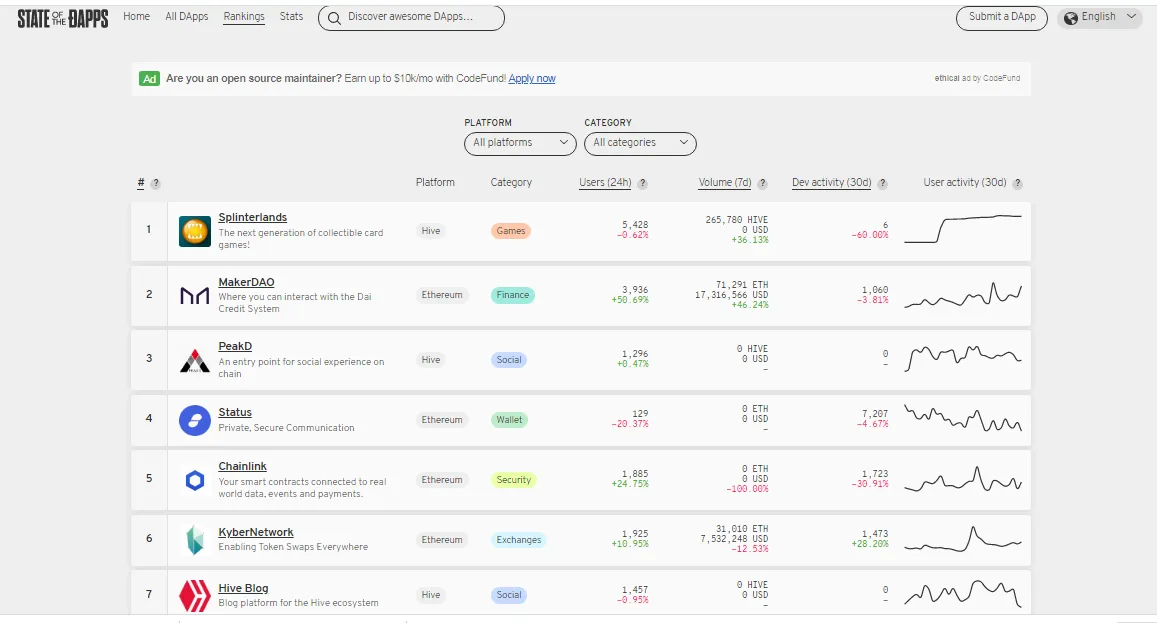Go to the Home page
The height and width of the screenshot is (623, 1157).
(x=137, y=16)
